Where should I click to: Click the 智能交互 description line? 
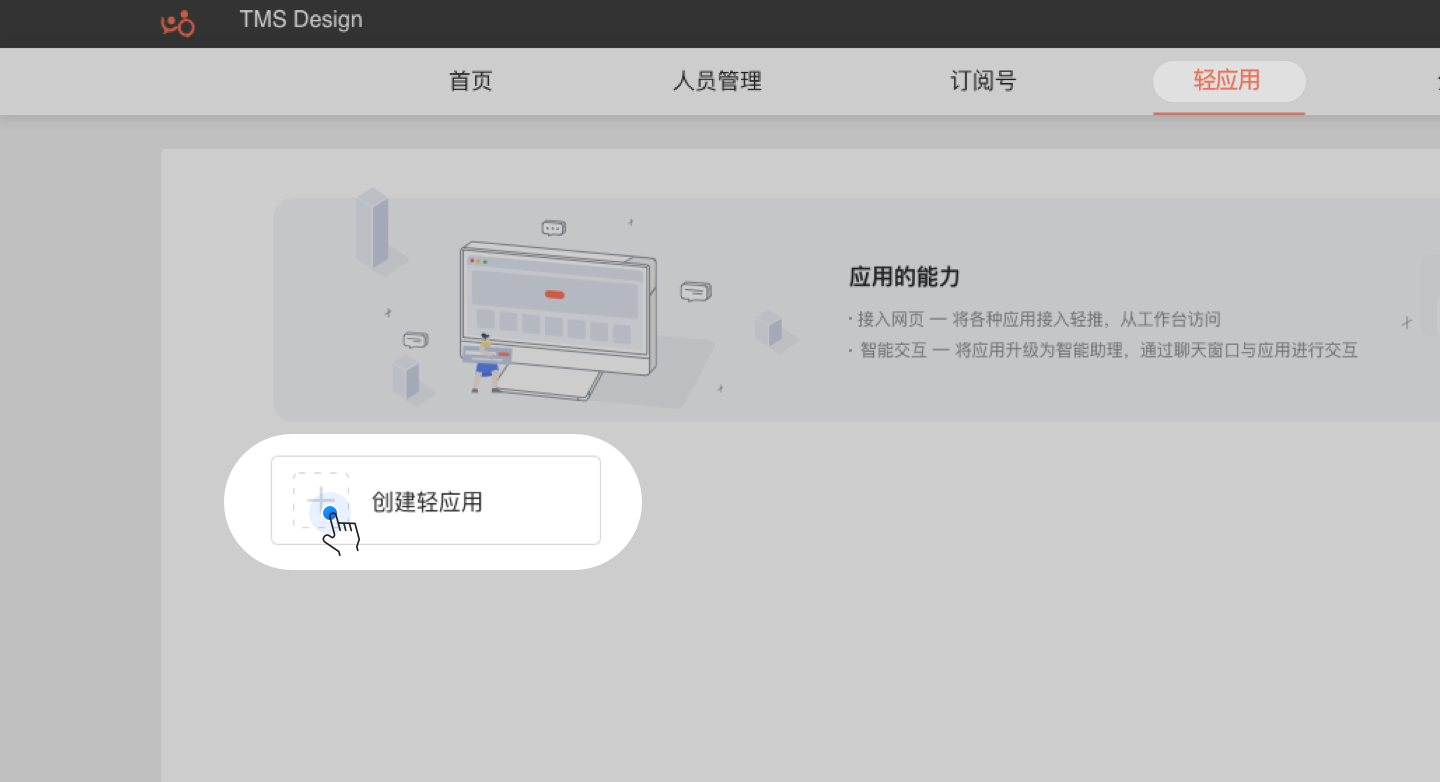pos(1102,351)
